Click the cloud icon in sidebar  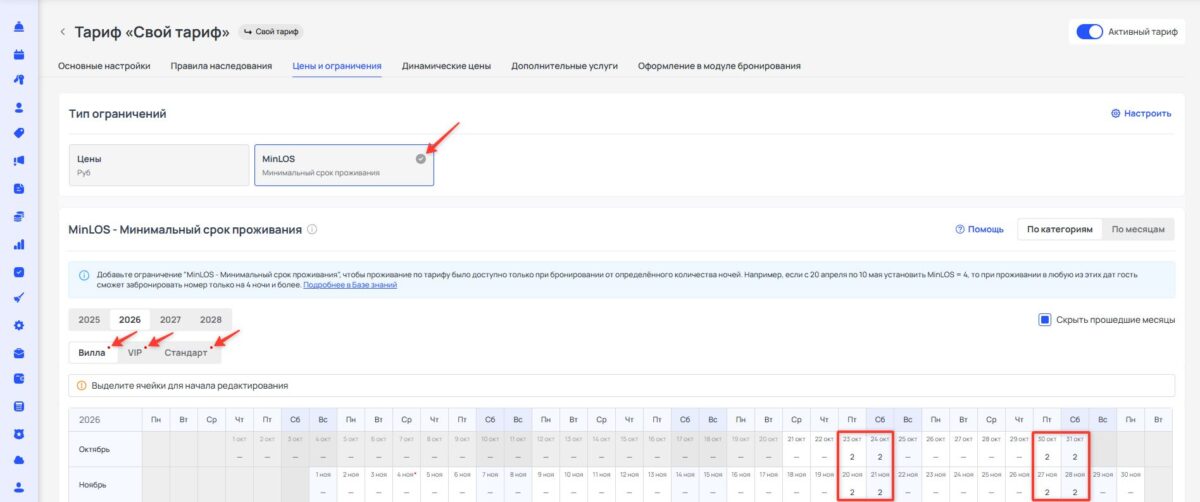click(19, 461)
